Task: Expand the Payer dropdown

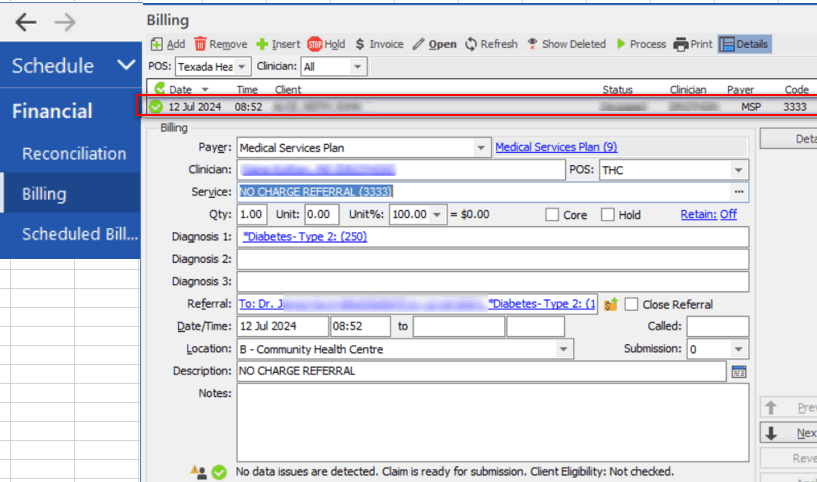Action: (x=481, y=148)
